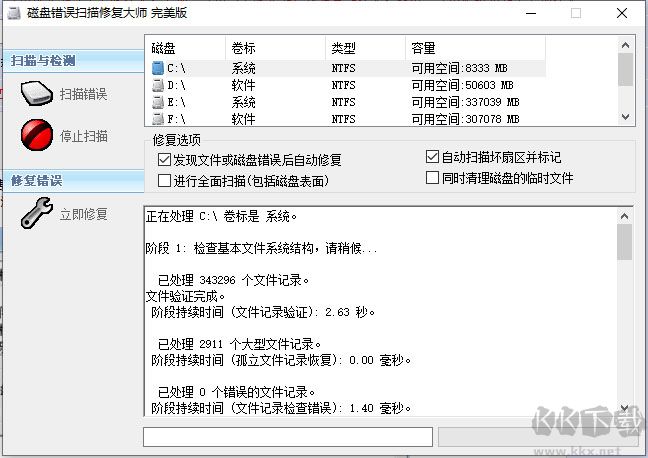Click log line 文件记录检查错误 1.40 毫秒
This screenshot has width=648, height=458.
[281, 408]
